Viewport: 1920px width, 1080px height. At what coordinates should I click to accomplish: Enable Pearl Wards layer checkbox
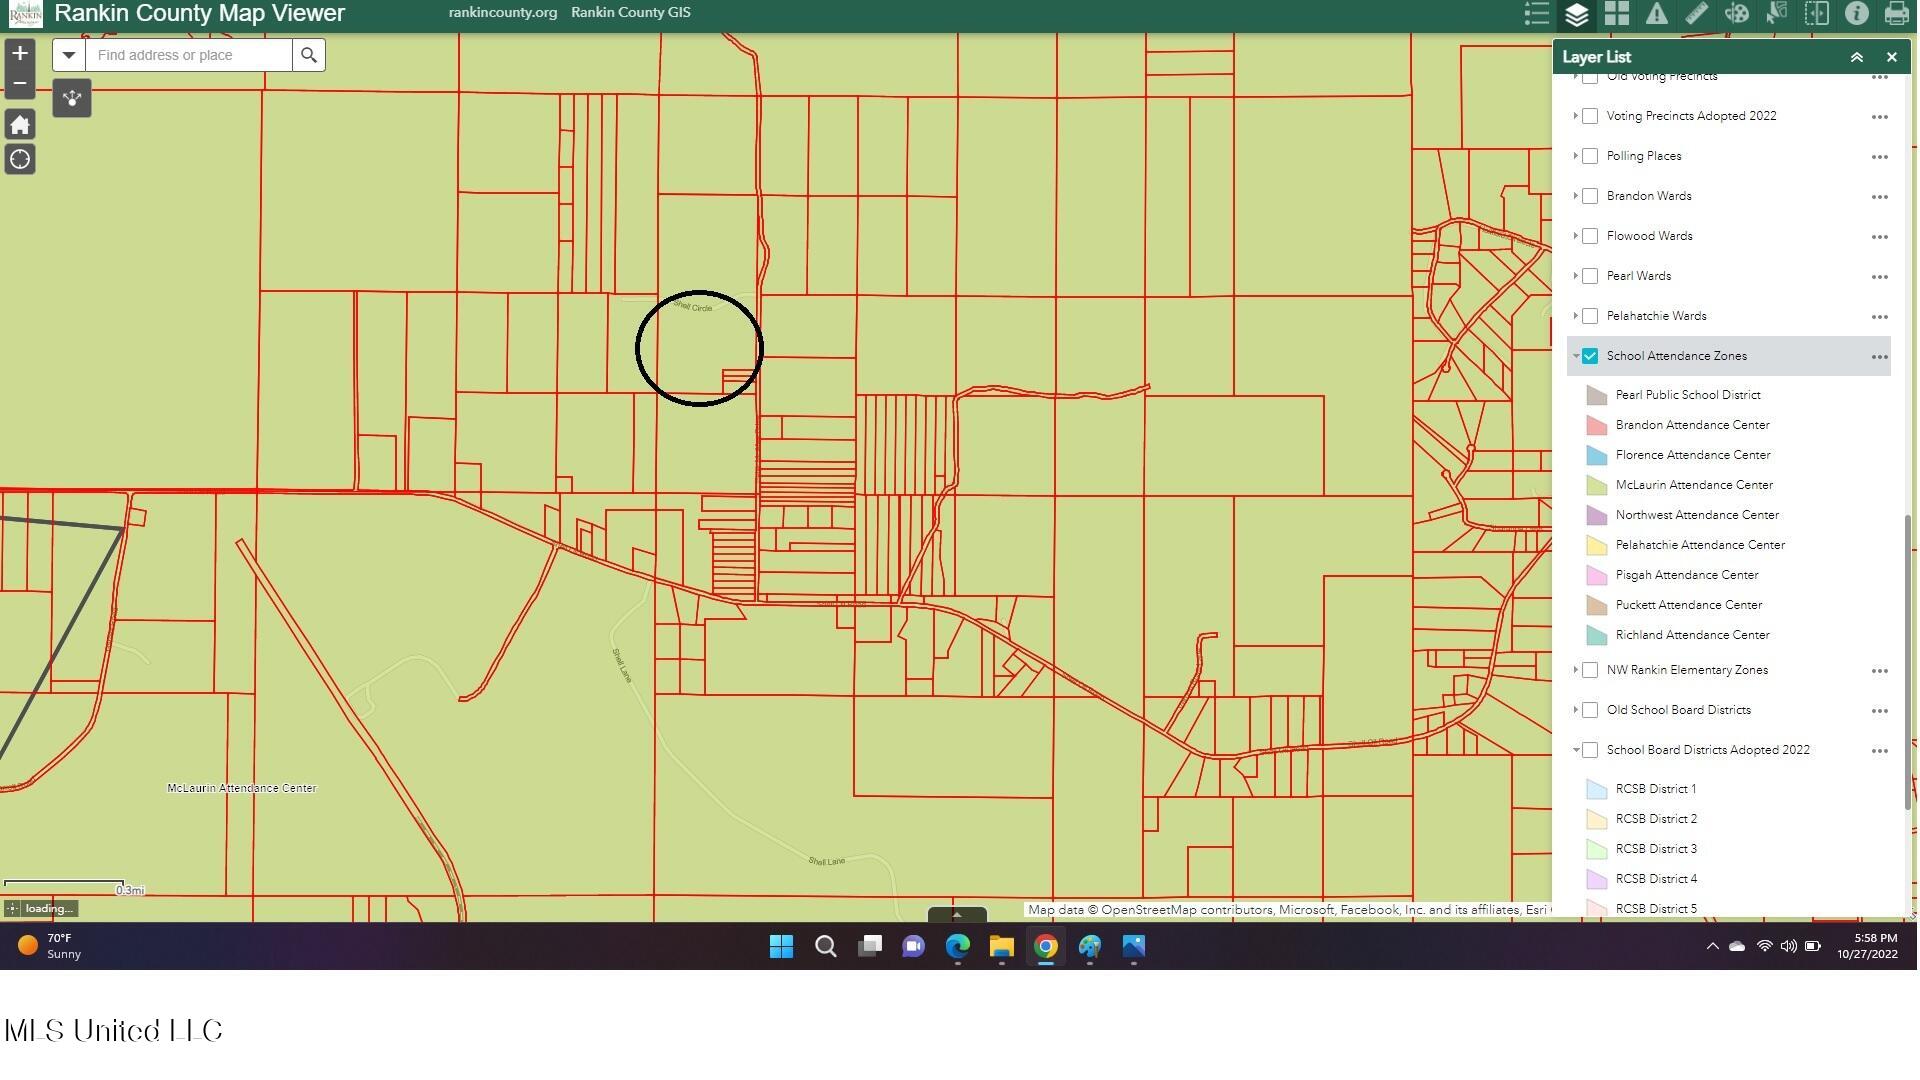1590,276
